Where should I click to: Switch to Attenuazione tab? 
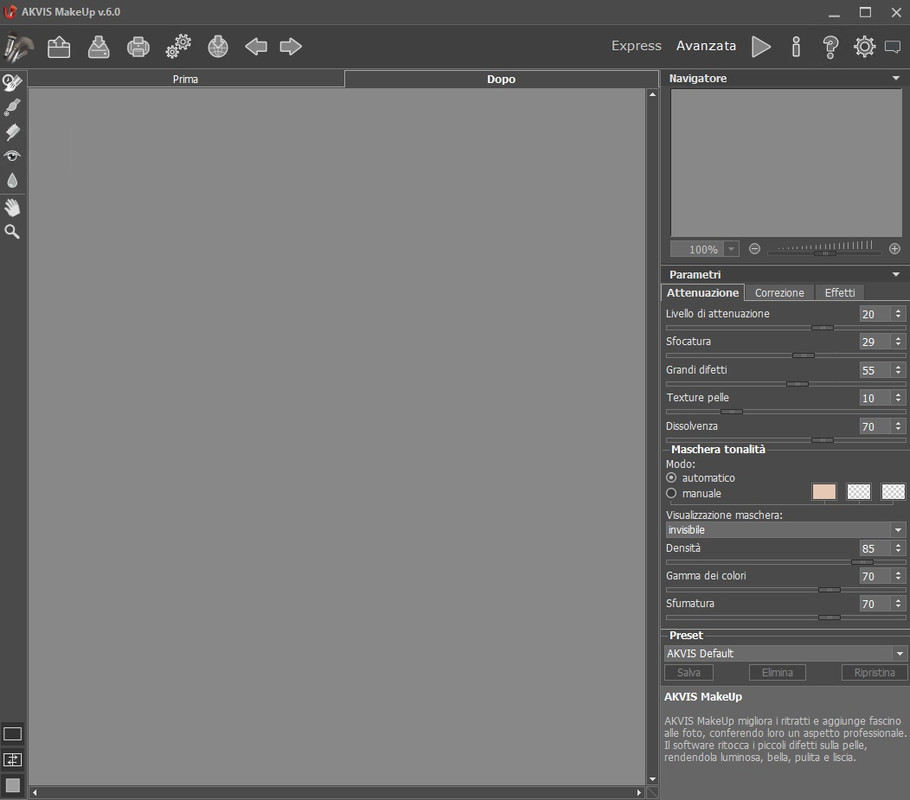click(x=702, y=293)
